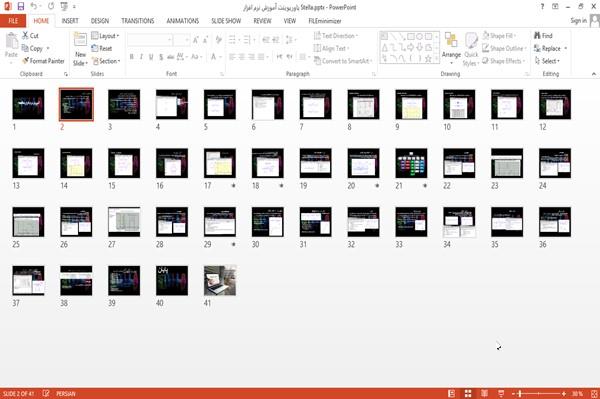
Task: Click Clear All Formatting icon
Action: coord(218,40)
